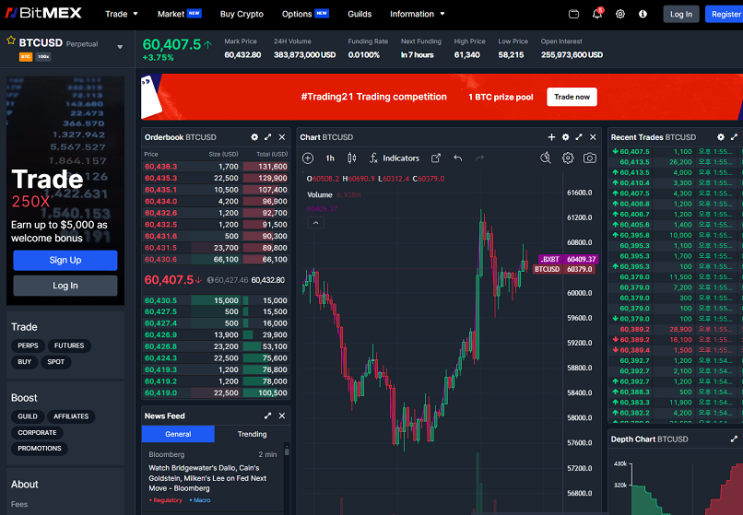Open the BTCUSD instrument dropdown arrow
The image size is (743, 515).
pyautogui.click(x=120, y=47)
